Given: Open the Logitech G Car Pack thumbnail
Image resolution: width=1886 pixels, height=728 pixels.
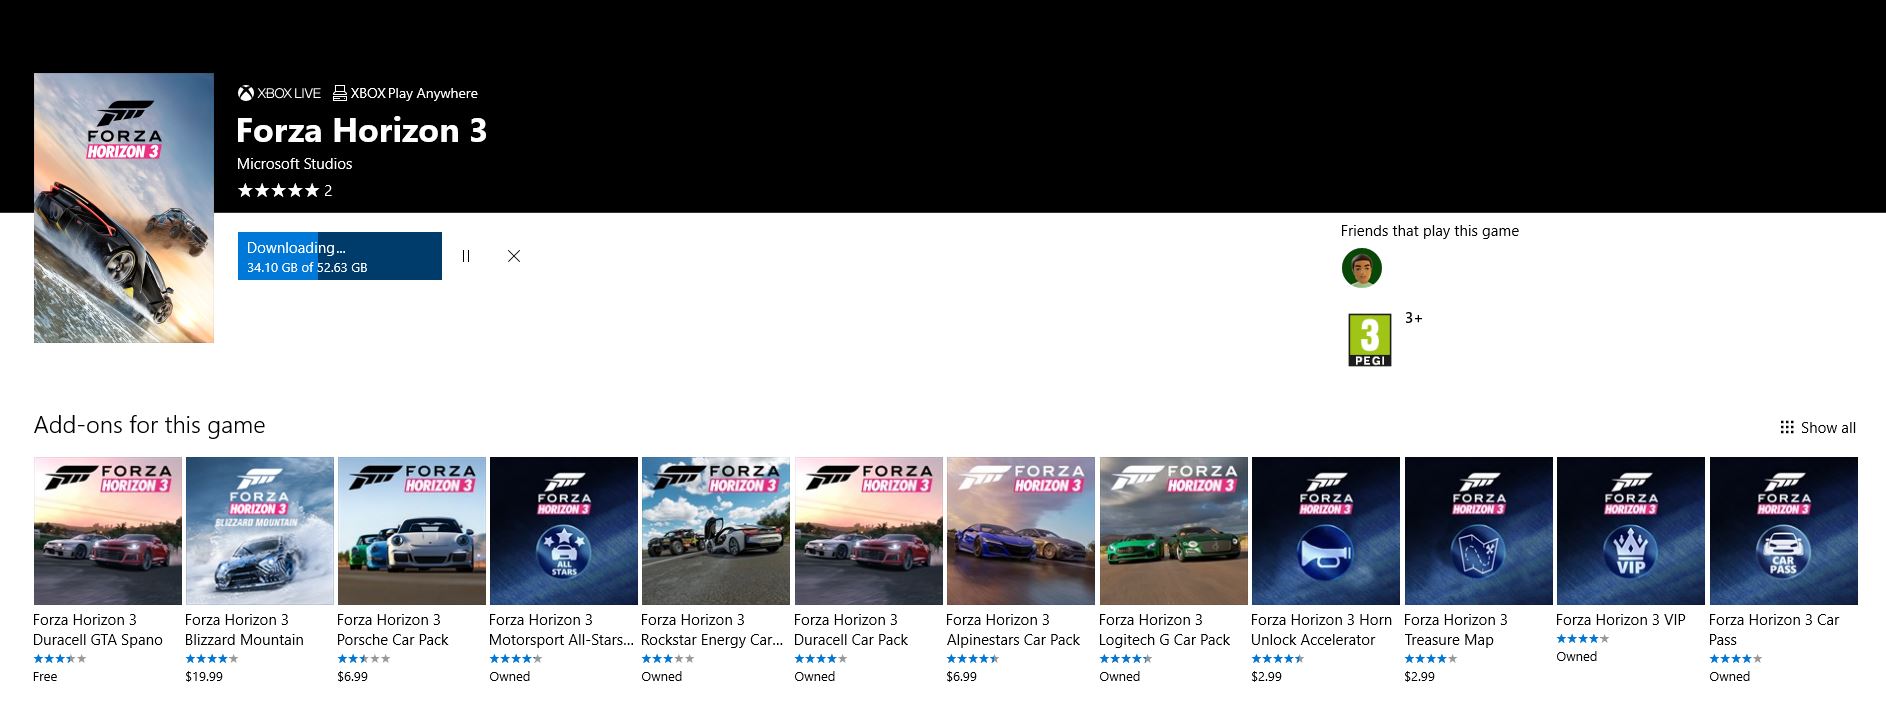Looking at the screenshot, I should tap(1174, 531).
